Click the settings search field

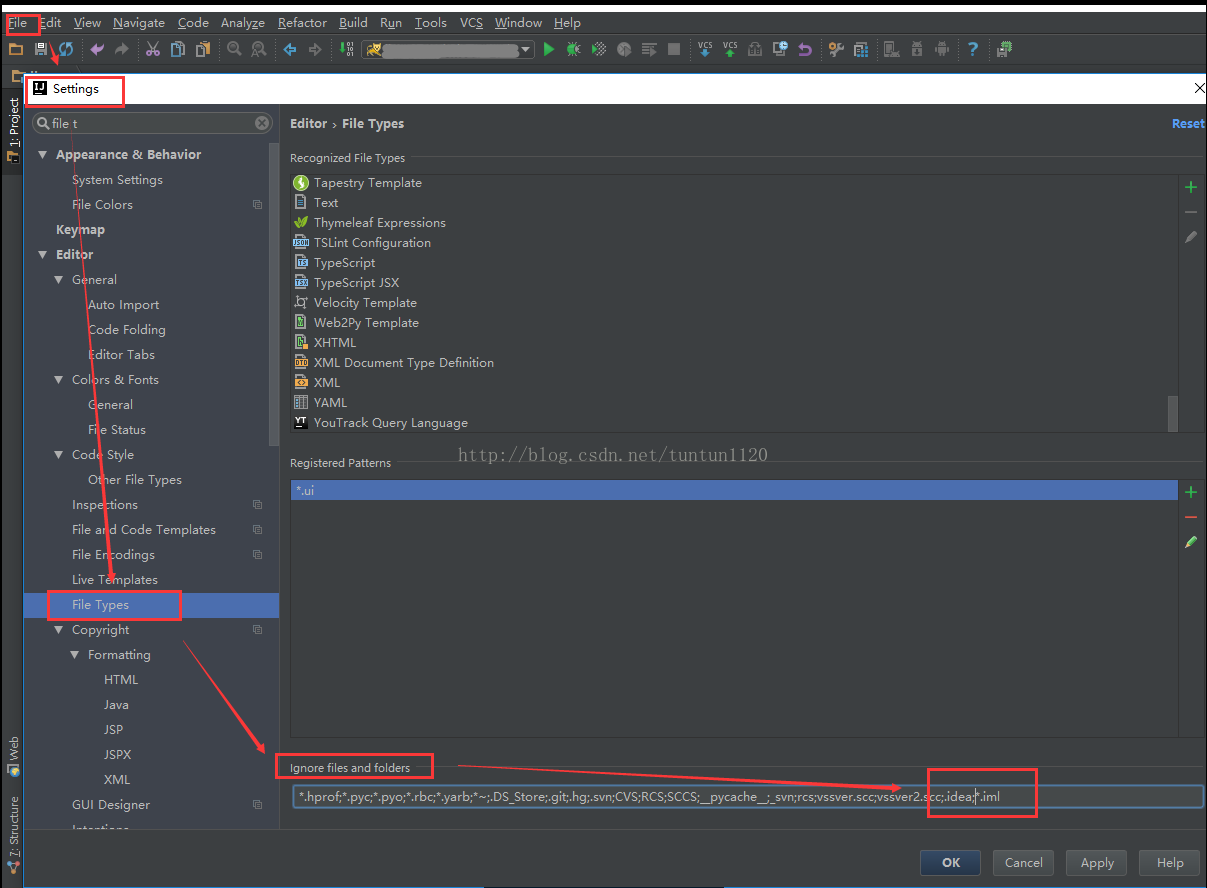153,123
